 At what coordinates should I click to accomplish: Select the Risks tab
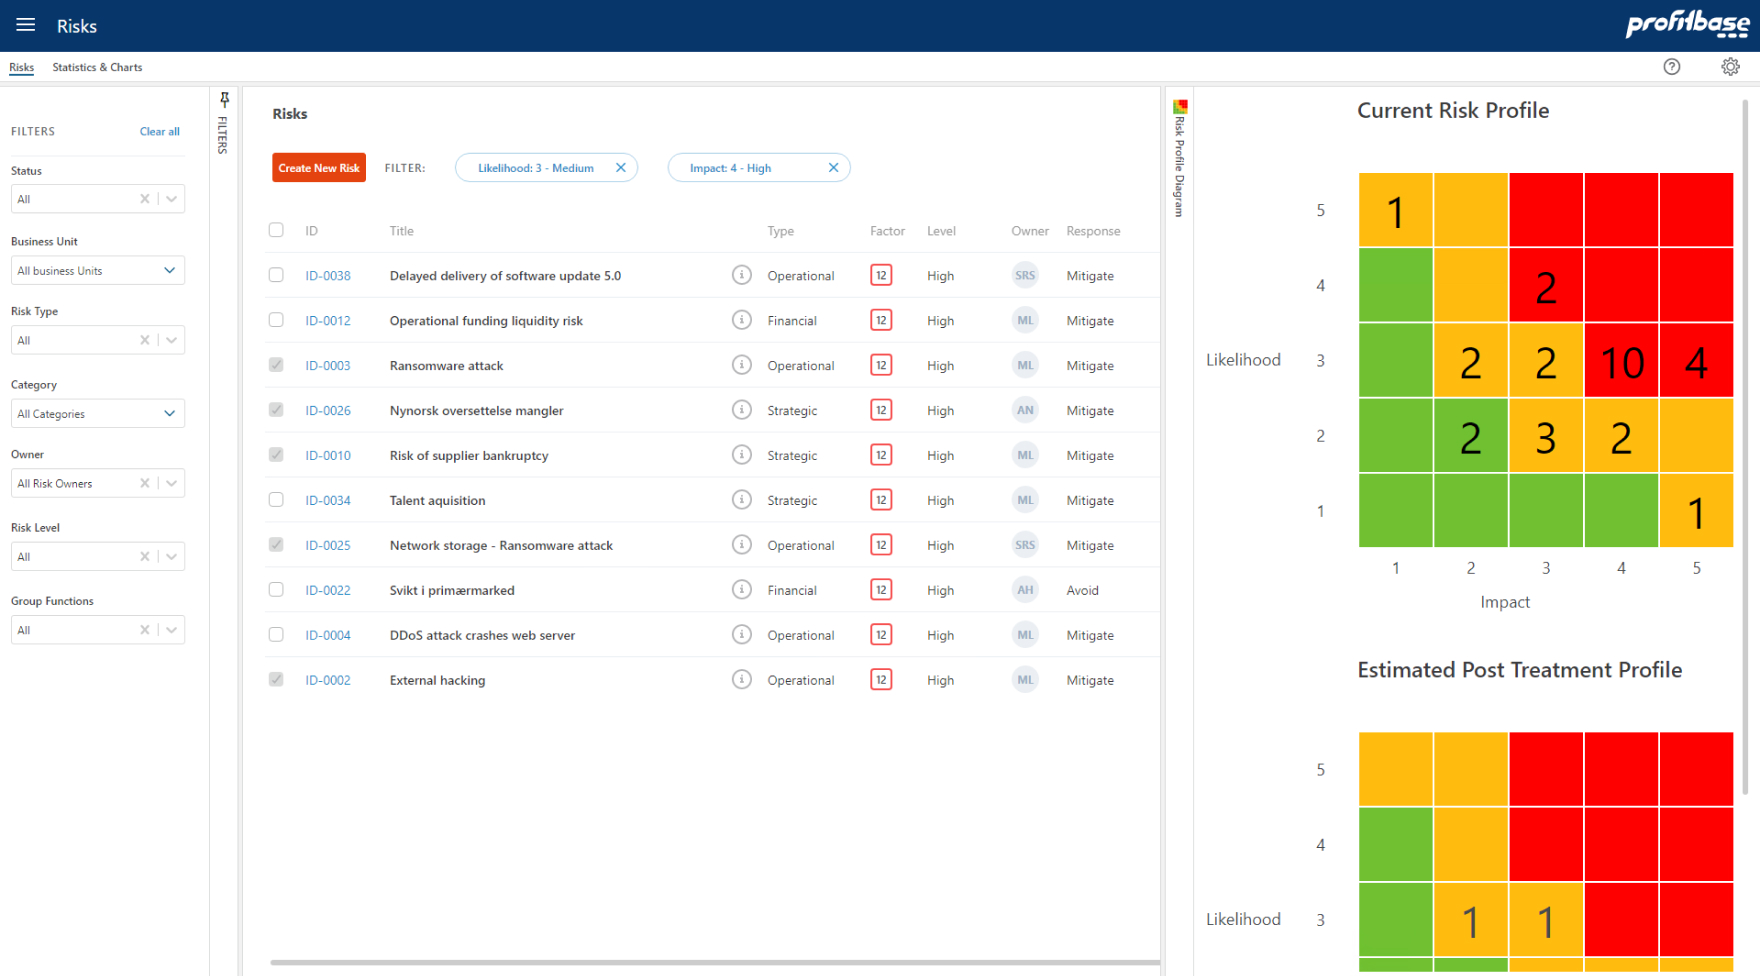coord(21,67)
